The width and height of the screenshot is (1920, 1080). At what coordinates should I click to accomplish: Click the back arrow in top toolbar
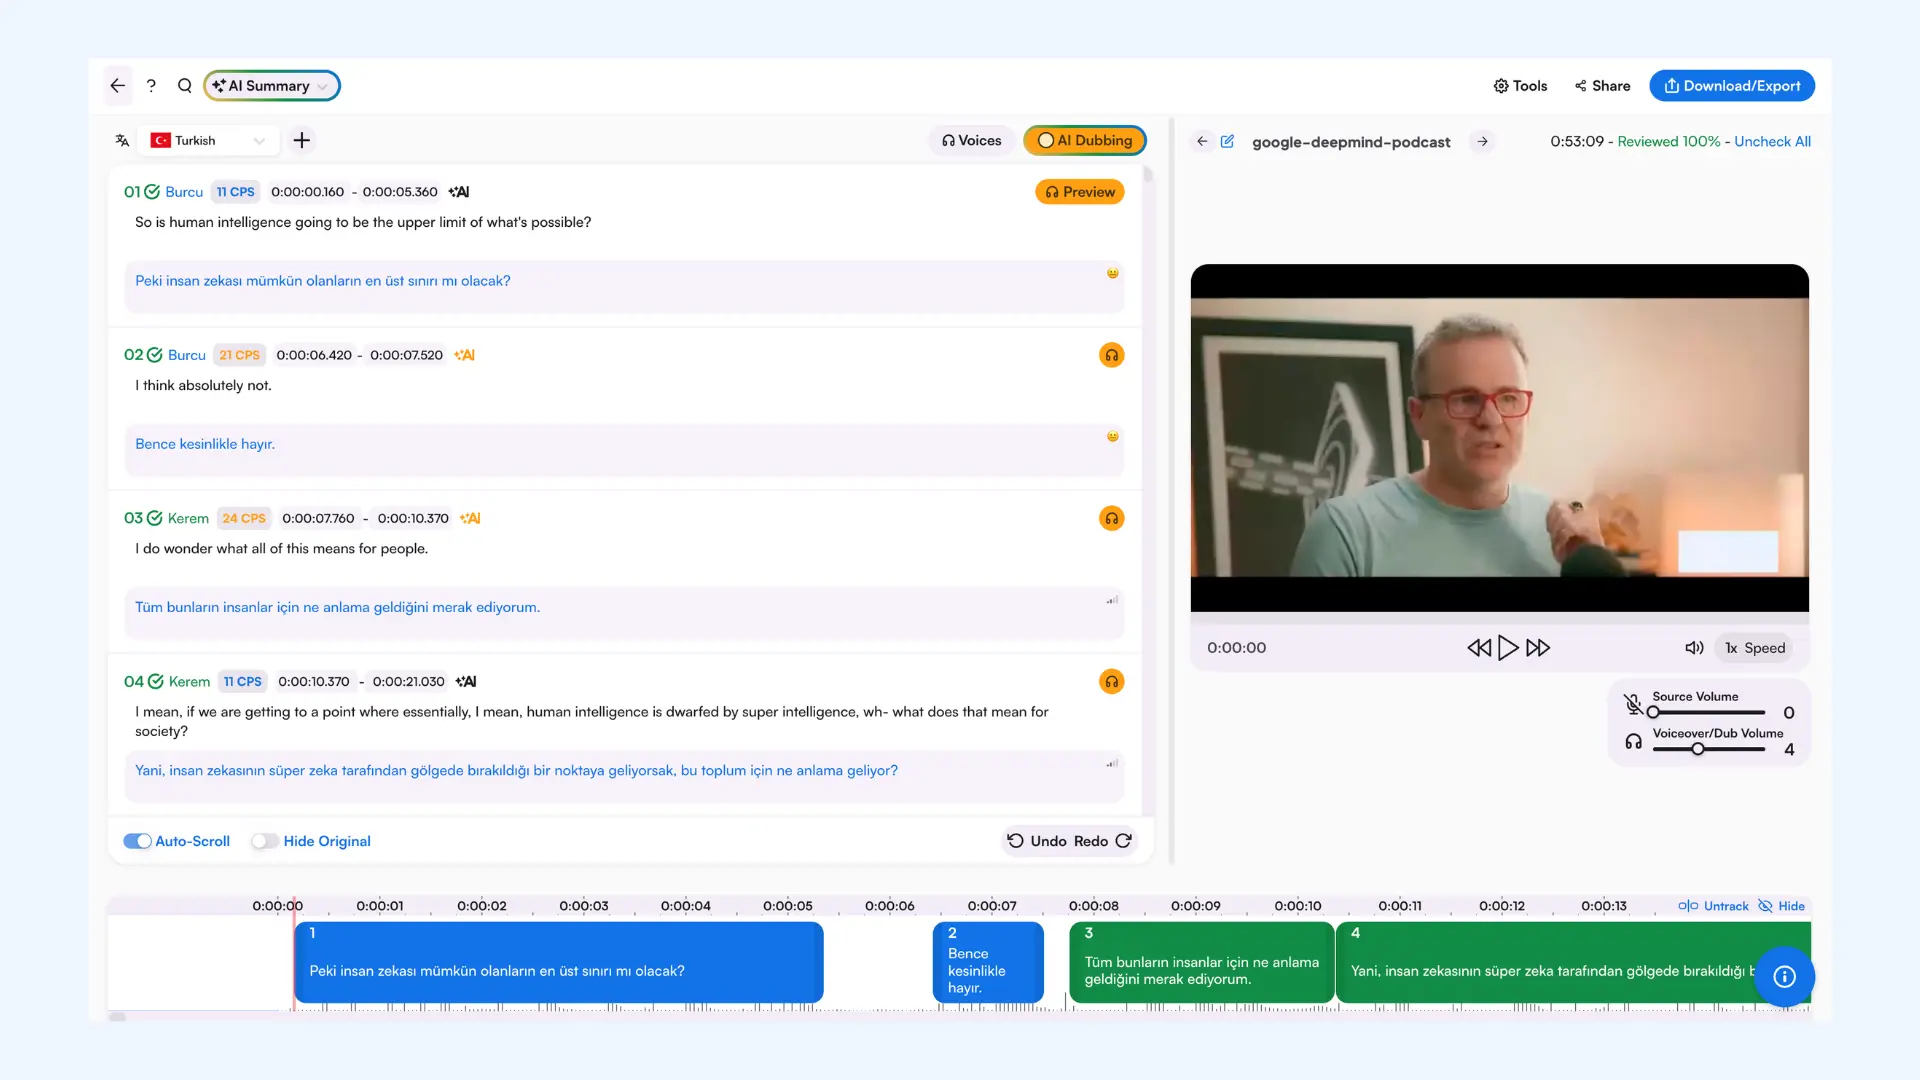tap(118, 86)
